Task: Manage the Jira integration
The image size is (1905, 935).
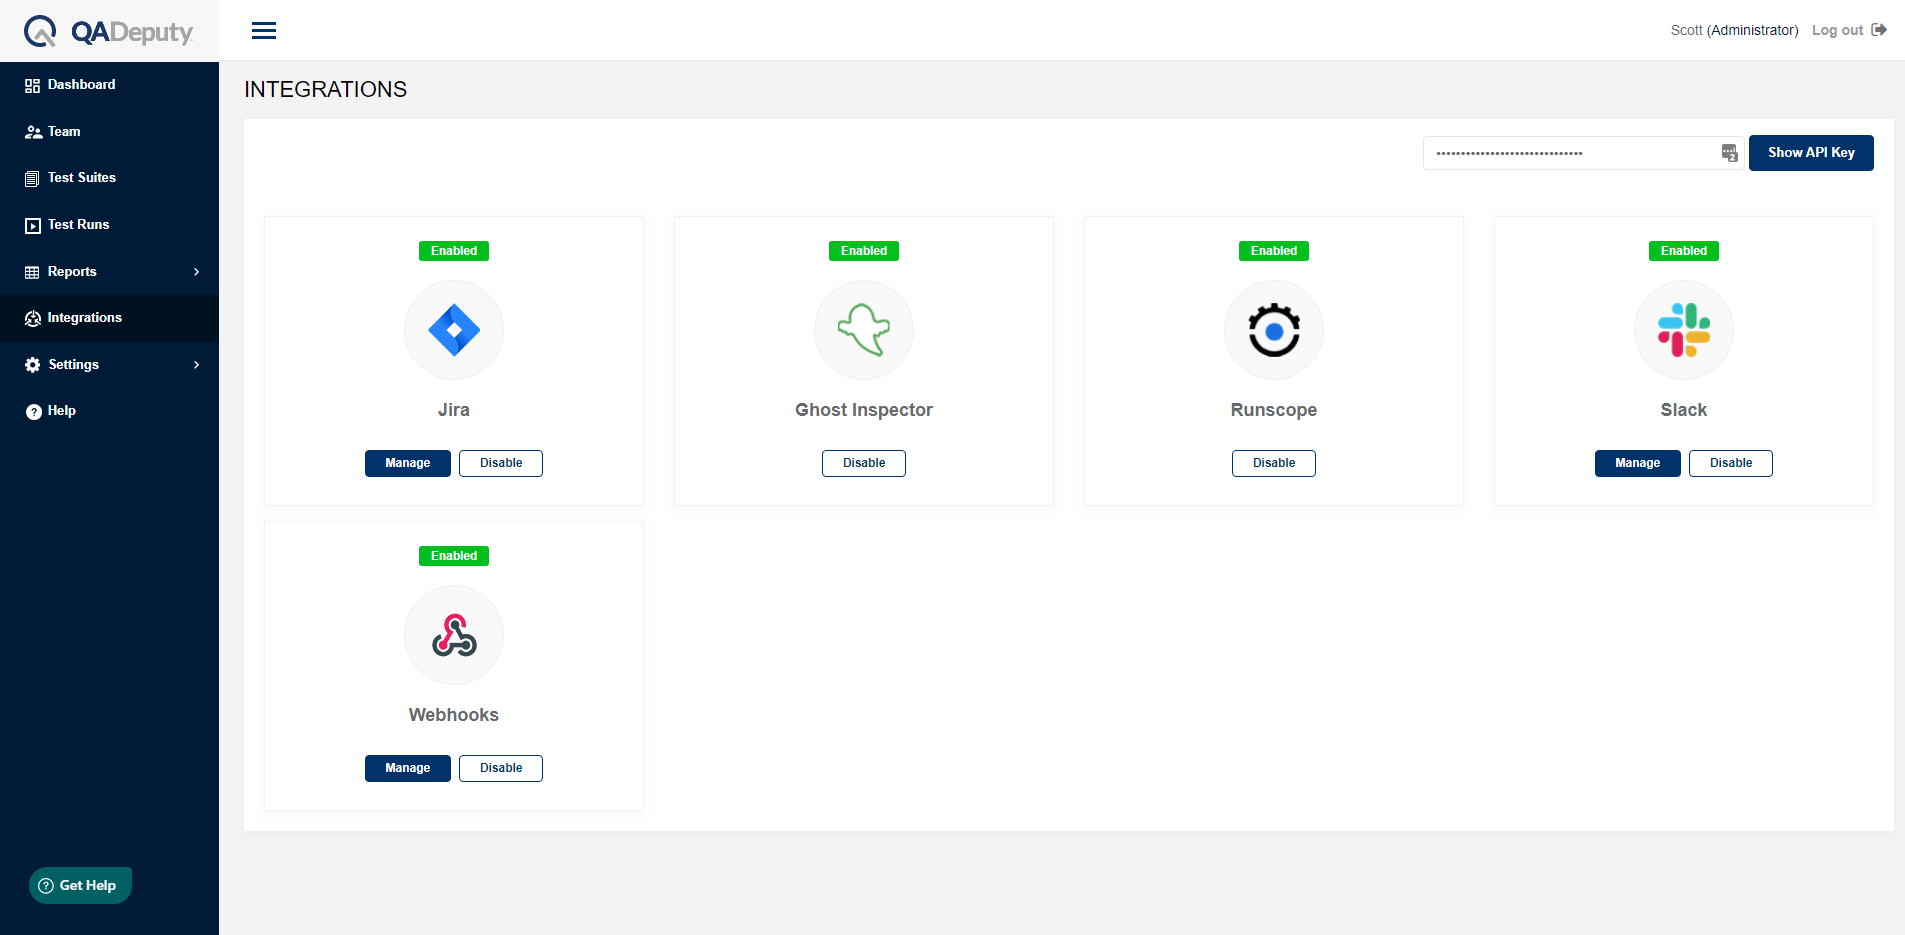Action: pyautogui.click(x=408, y=463)
